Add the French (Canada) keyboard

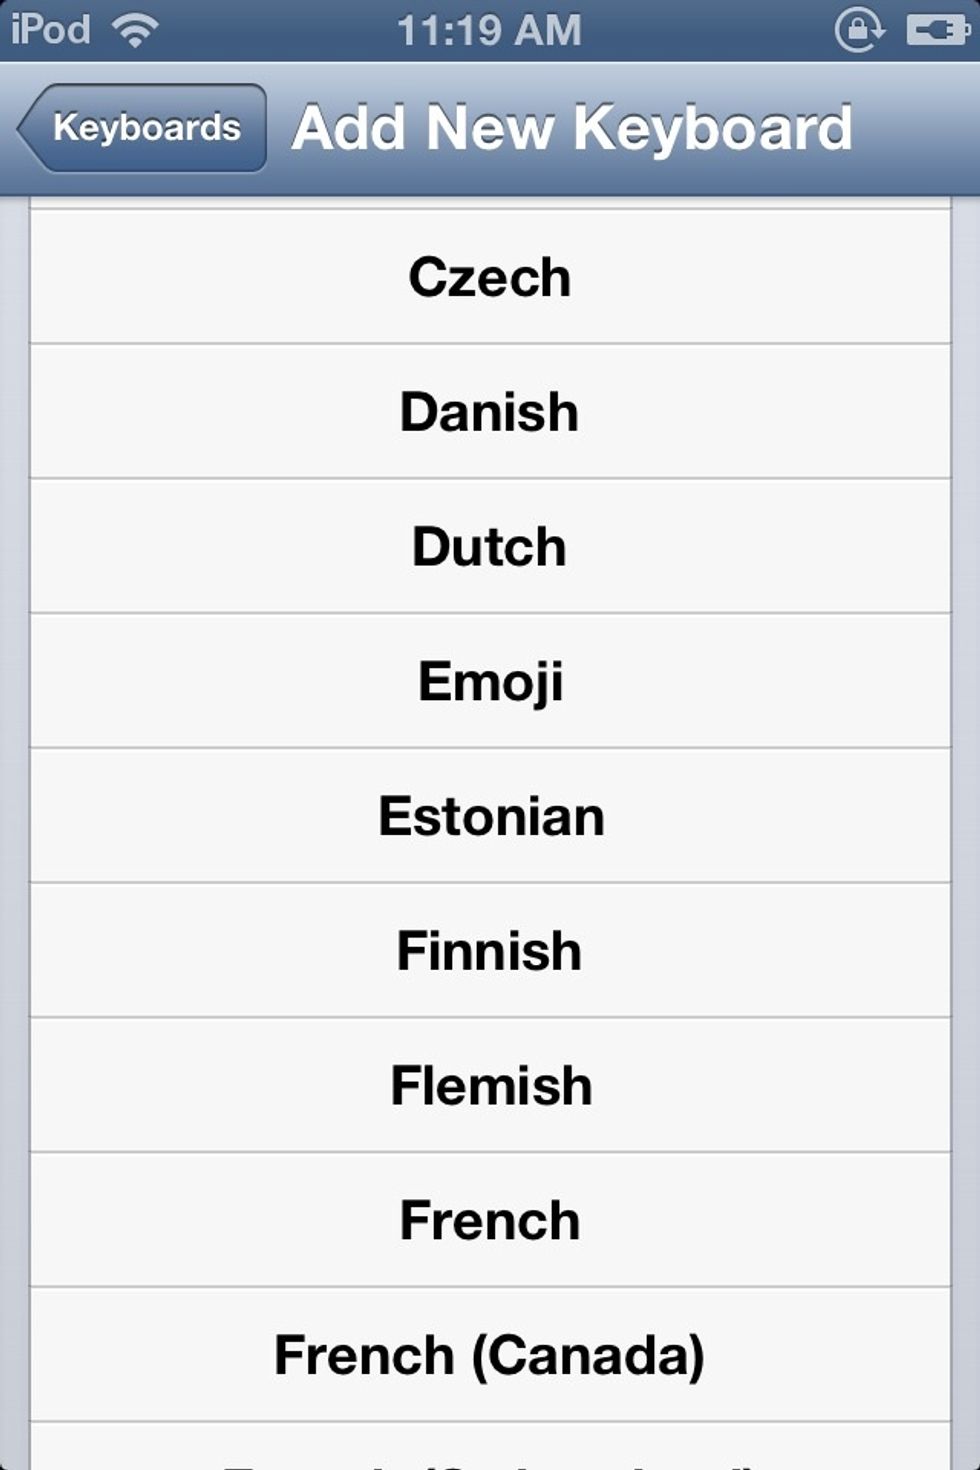(490, 1355)
